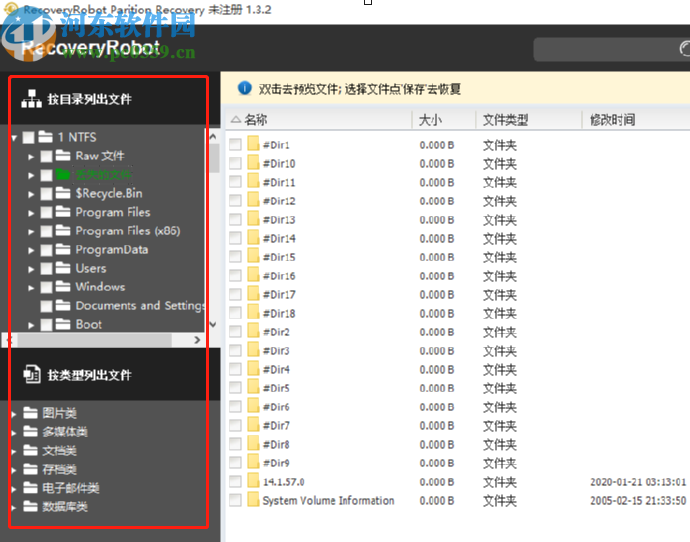Screen dimensions: 690x542
Task: Check the box for #Dir10 in file list
Action: (235, 164)
